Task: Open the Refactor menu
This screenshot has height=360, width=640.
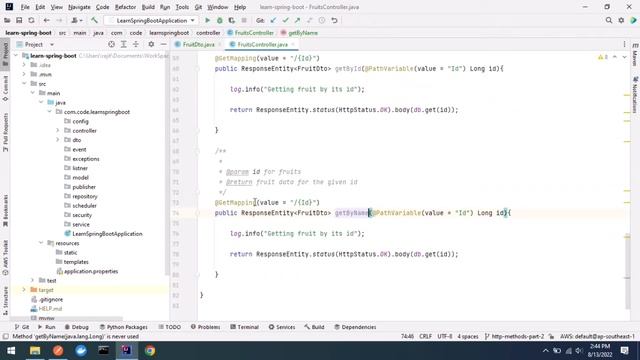Action: pyautogui.click(x=125, y=7)
